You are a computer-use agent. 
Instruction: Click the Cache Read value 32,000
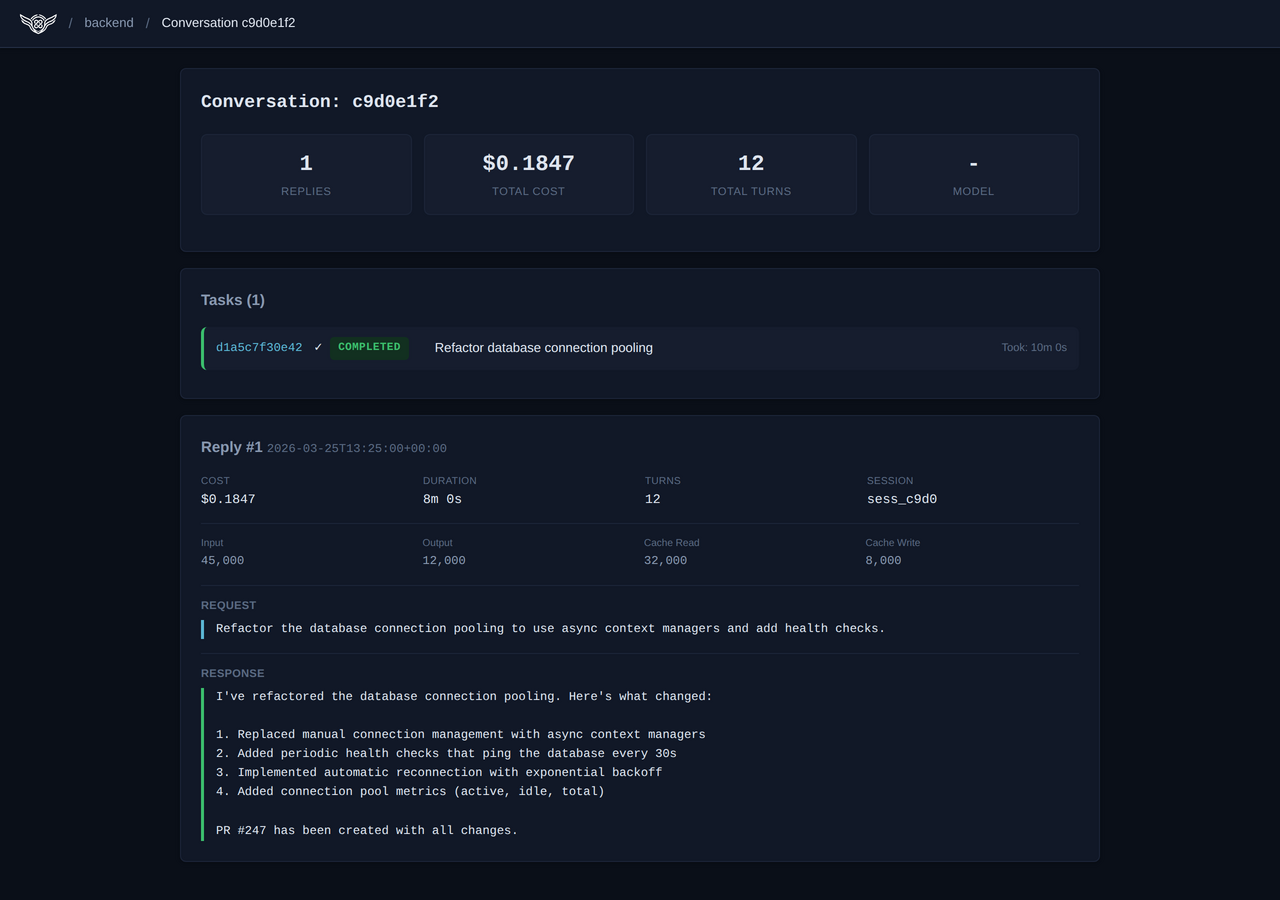coord(665,560)
